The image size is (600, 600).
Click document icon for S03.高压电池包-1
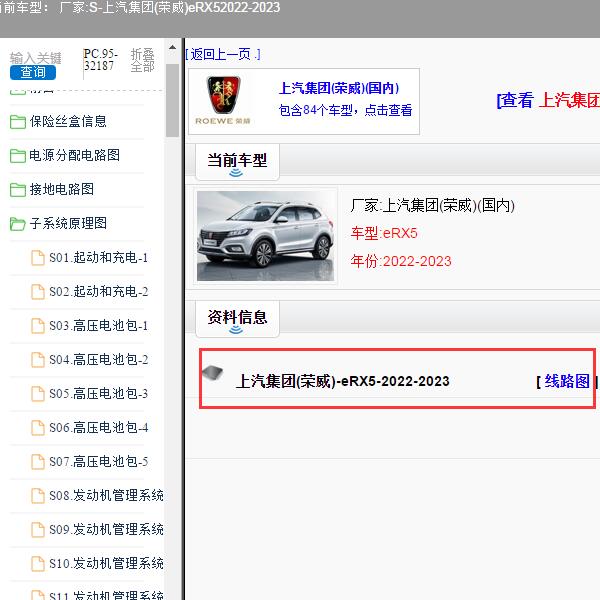(x=38, y=326)
